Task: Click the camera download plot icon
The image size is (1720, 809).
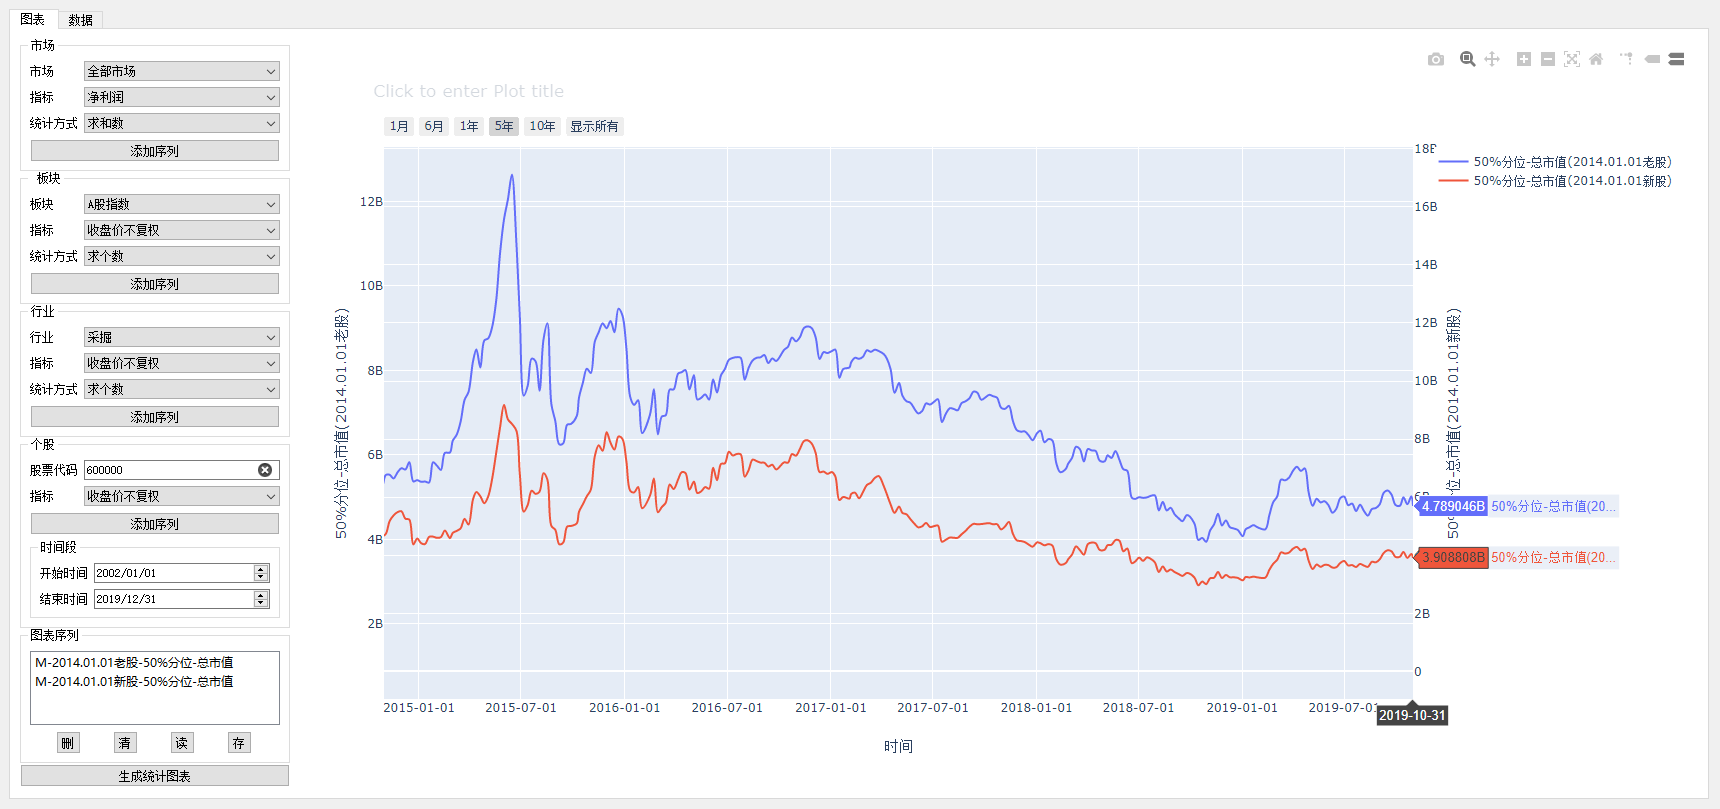Action: [x=1436, y=60]
